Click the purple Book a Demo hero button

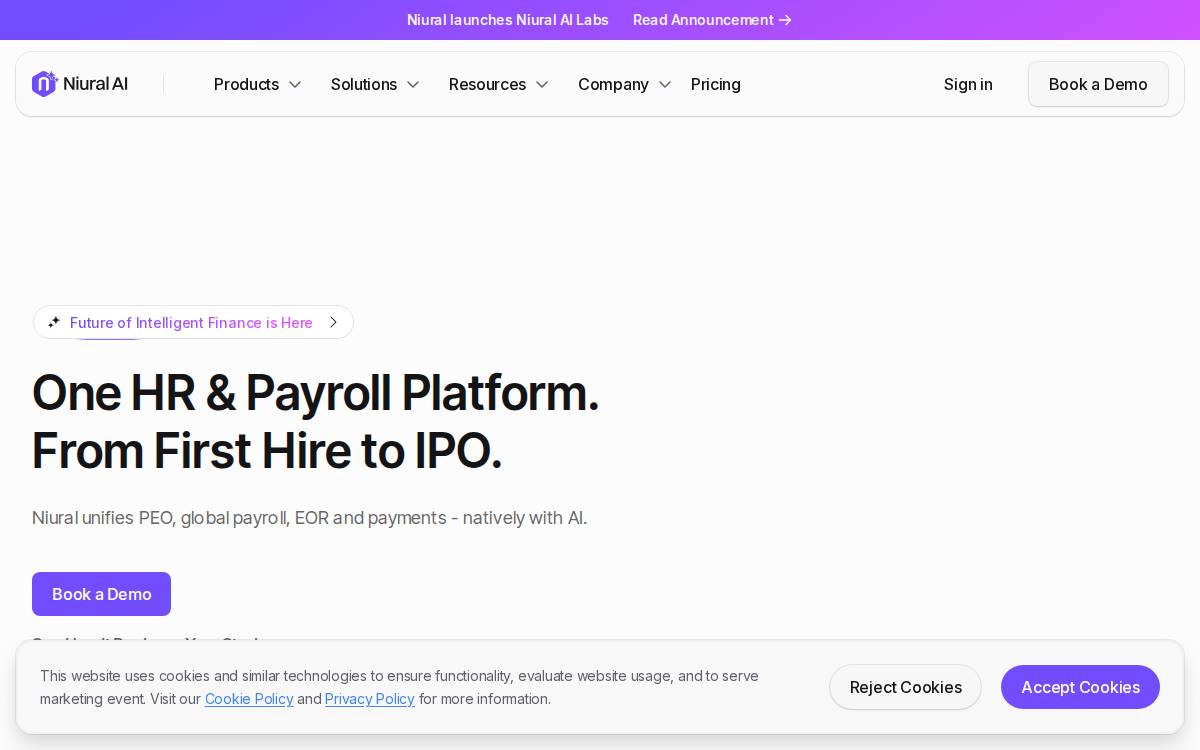tap(101, 594)
